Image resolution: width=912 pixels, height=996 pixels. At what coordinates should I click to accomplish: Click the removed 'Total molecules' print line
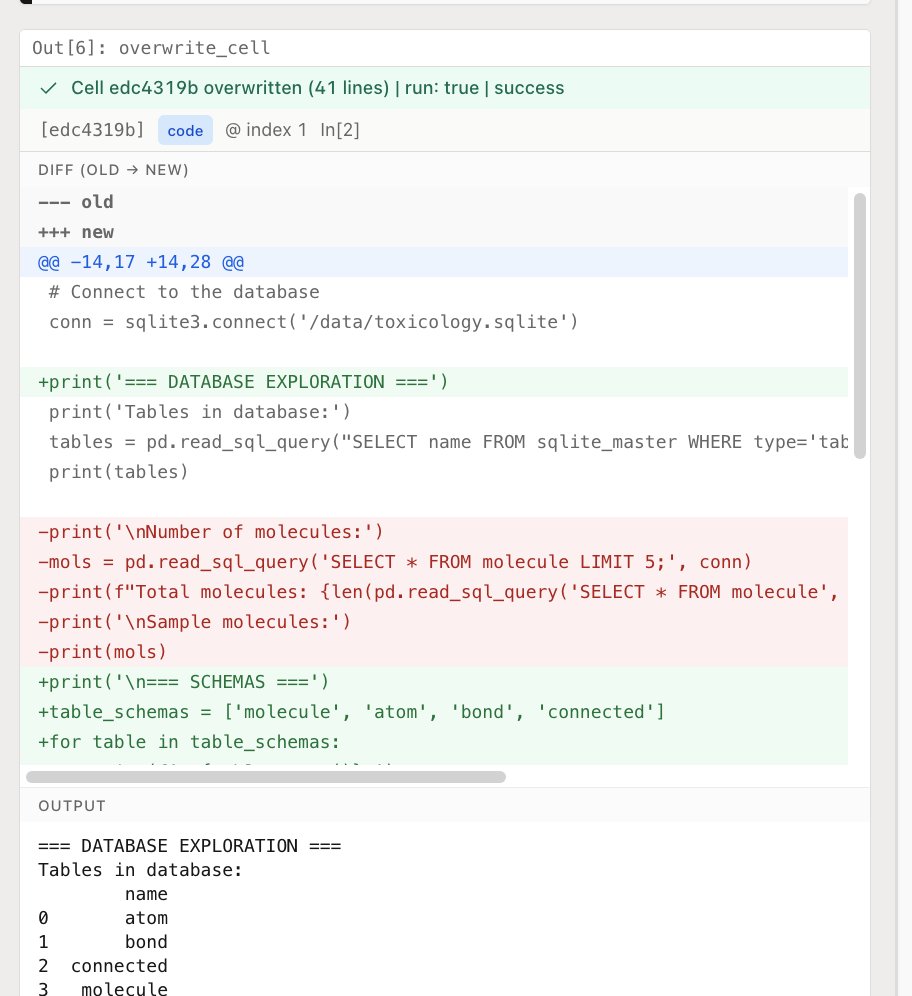click(x=434, y=592)
